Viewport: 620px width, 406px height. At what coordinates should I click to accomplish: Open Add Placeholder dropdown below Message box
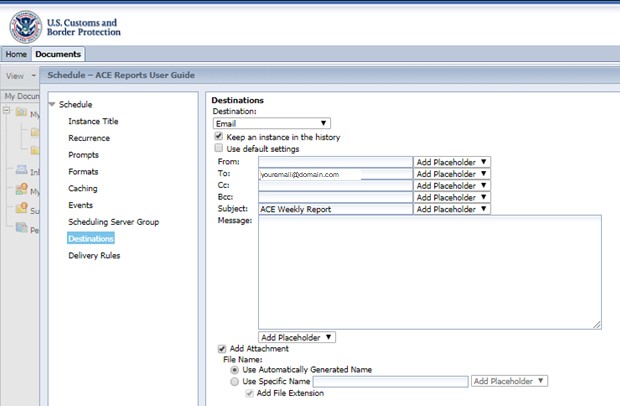pos(297,337)
